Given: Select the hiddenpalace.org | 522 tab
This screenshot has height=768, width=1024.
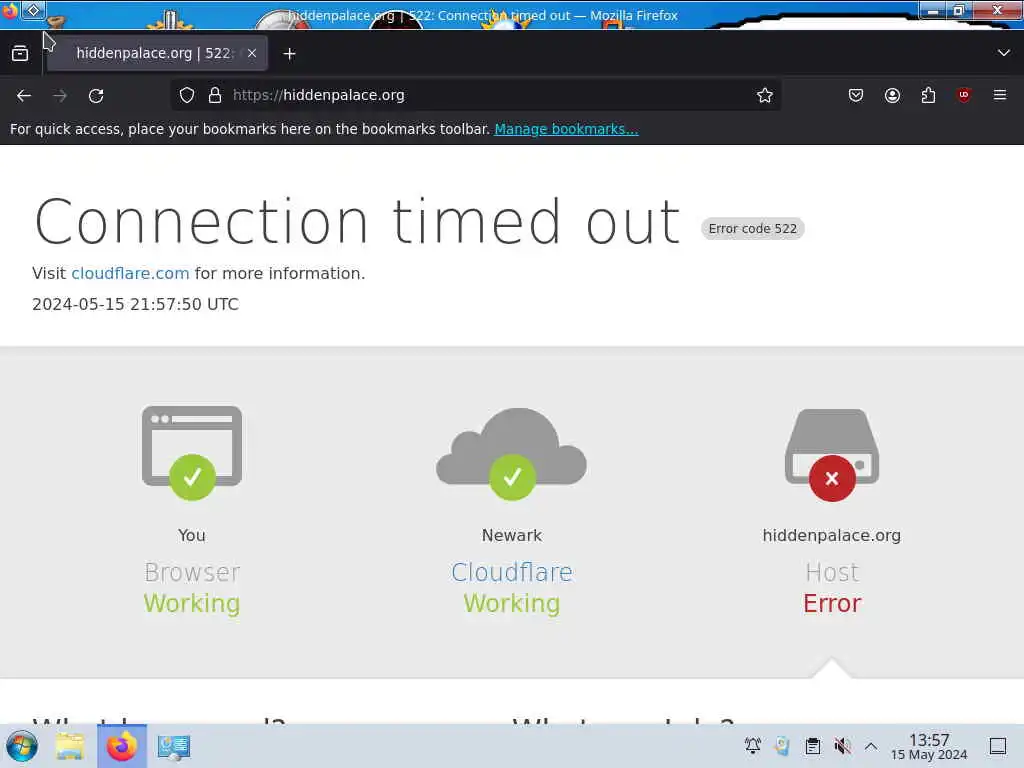Looking at the screenshot, I should 157,54.
